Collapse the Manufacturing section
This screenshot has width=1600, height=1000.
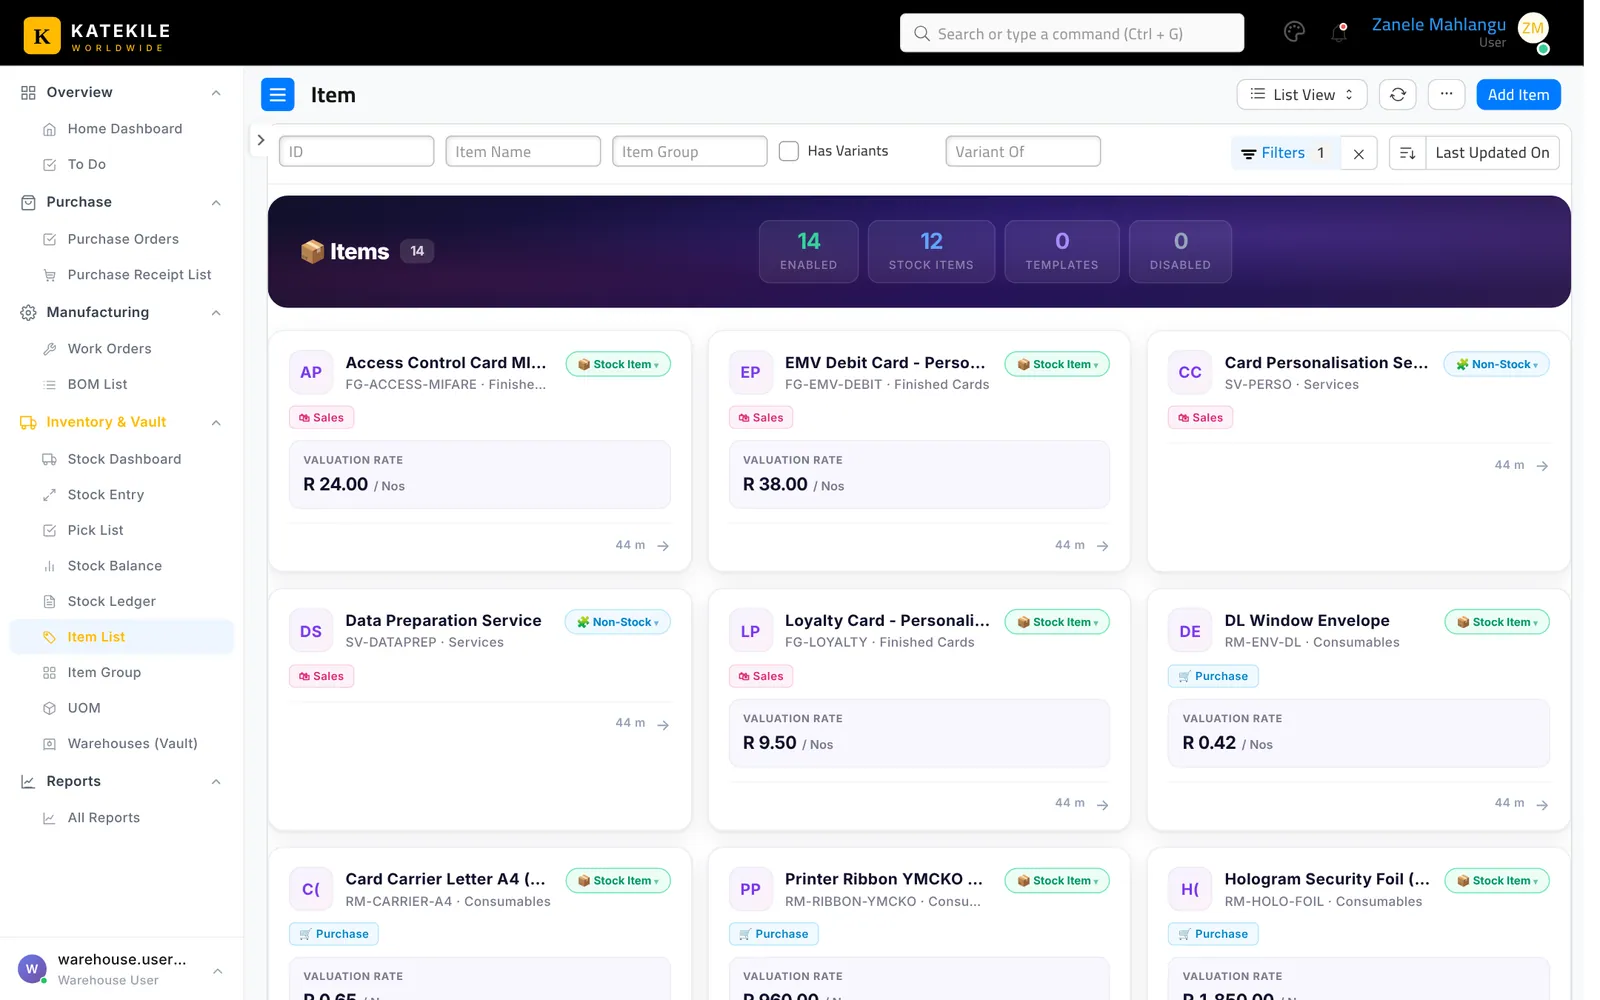(x=216, y=313)
